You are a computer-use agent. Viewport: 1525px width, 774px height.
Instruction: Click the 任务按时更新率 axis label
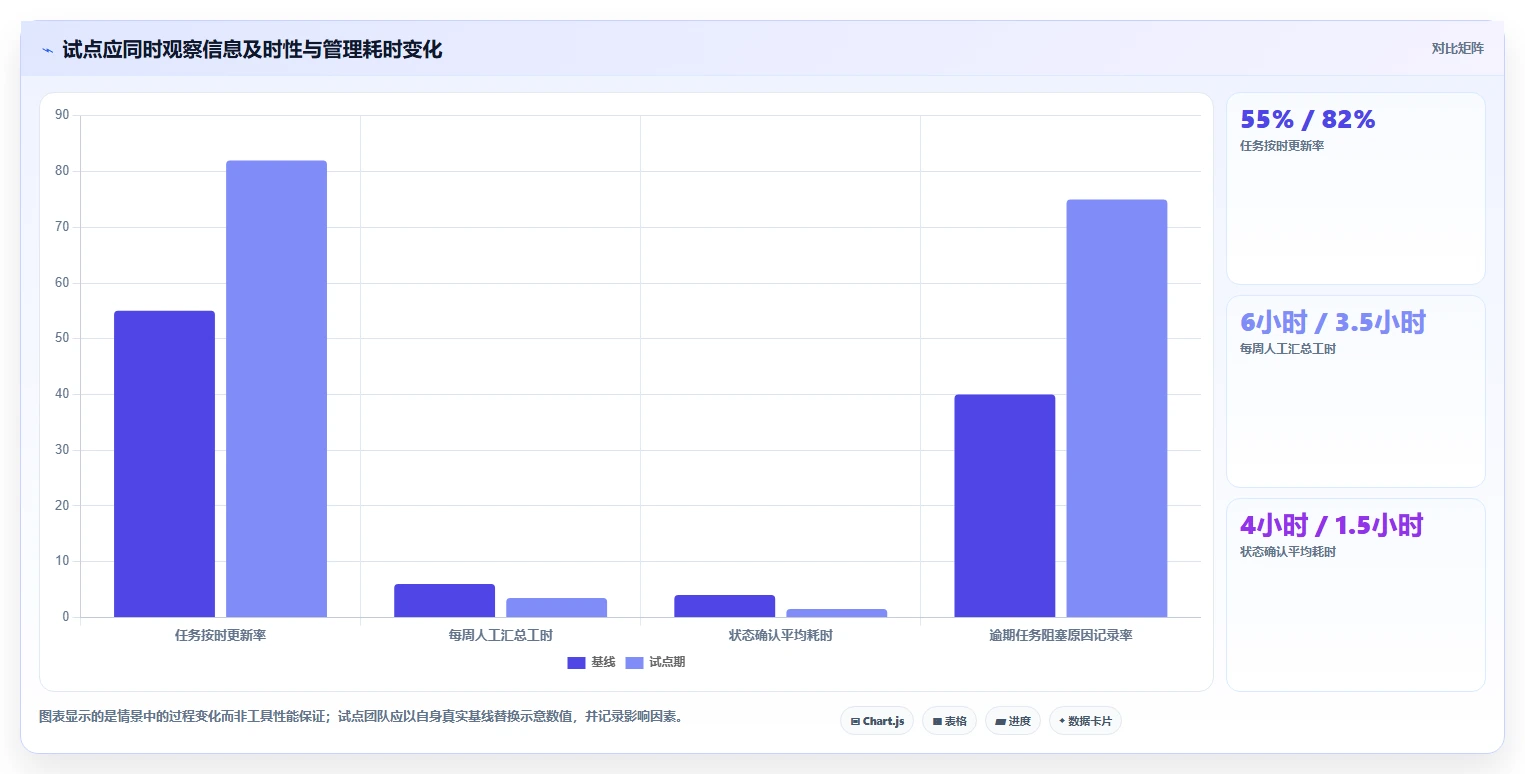point(220,635)
